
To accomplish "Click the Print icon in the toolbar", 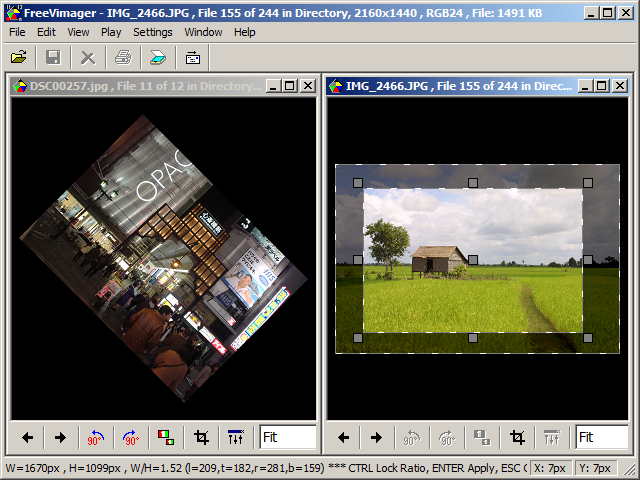I will tap(122, 58).
